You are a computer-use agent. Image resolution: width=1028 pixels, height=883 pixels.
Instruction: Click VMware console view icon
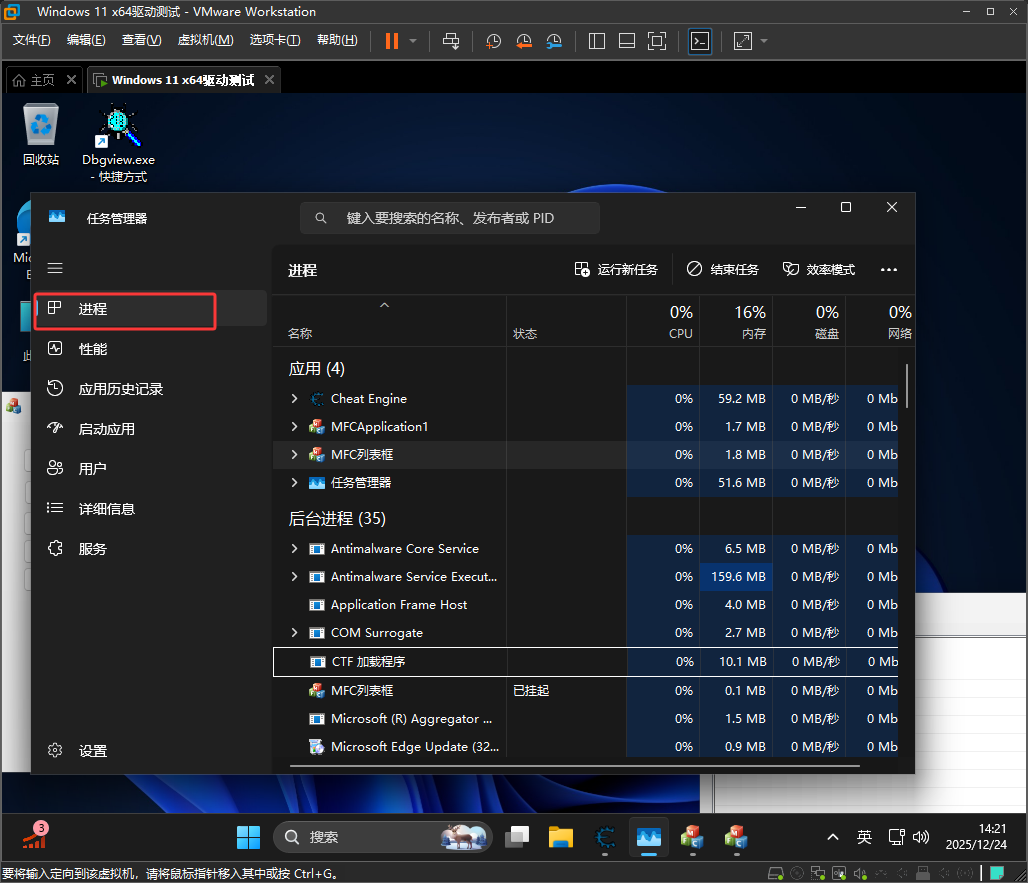coord(700,41)
